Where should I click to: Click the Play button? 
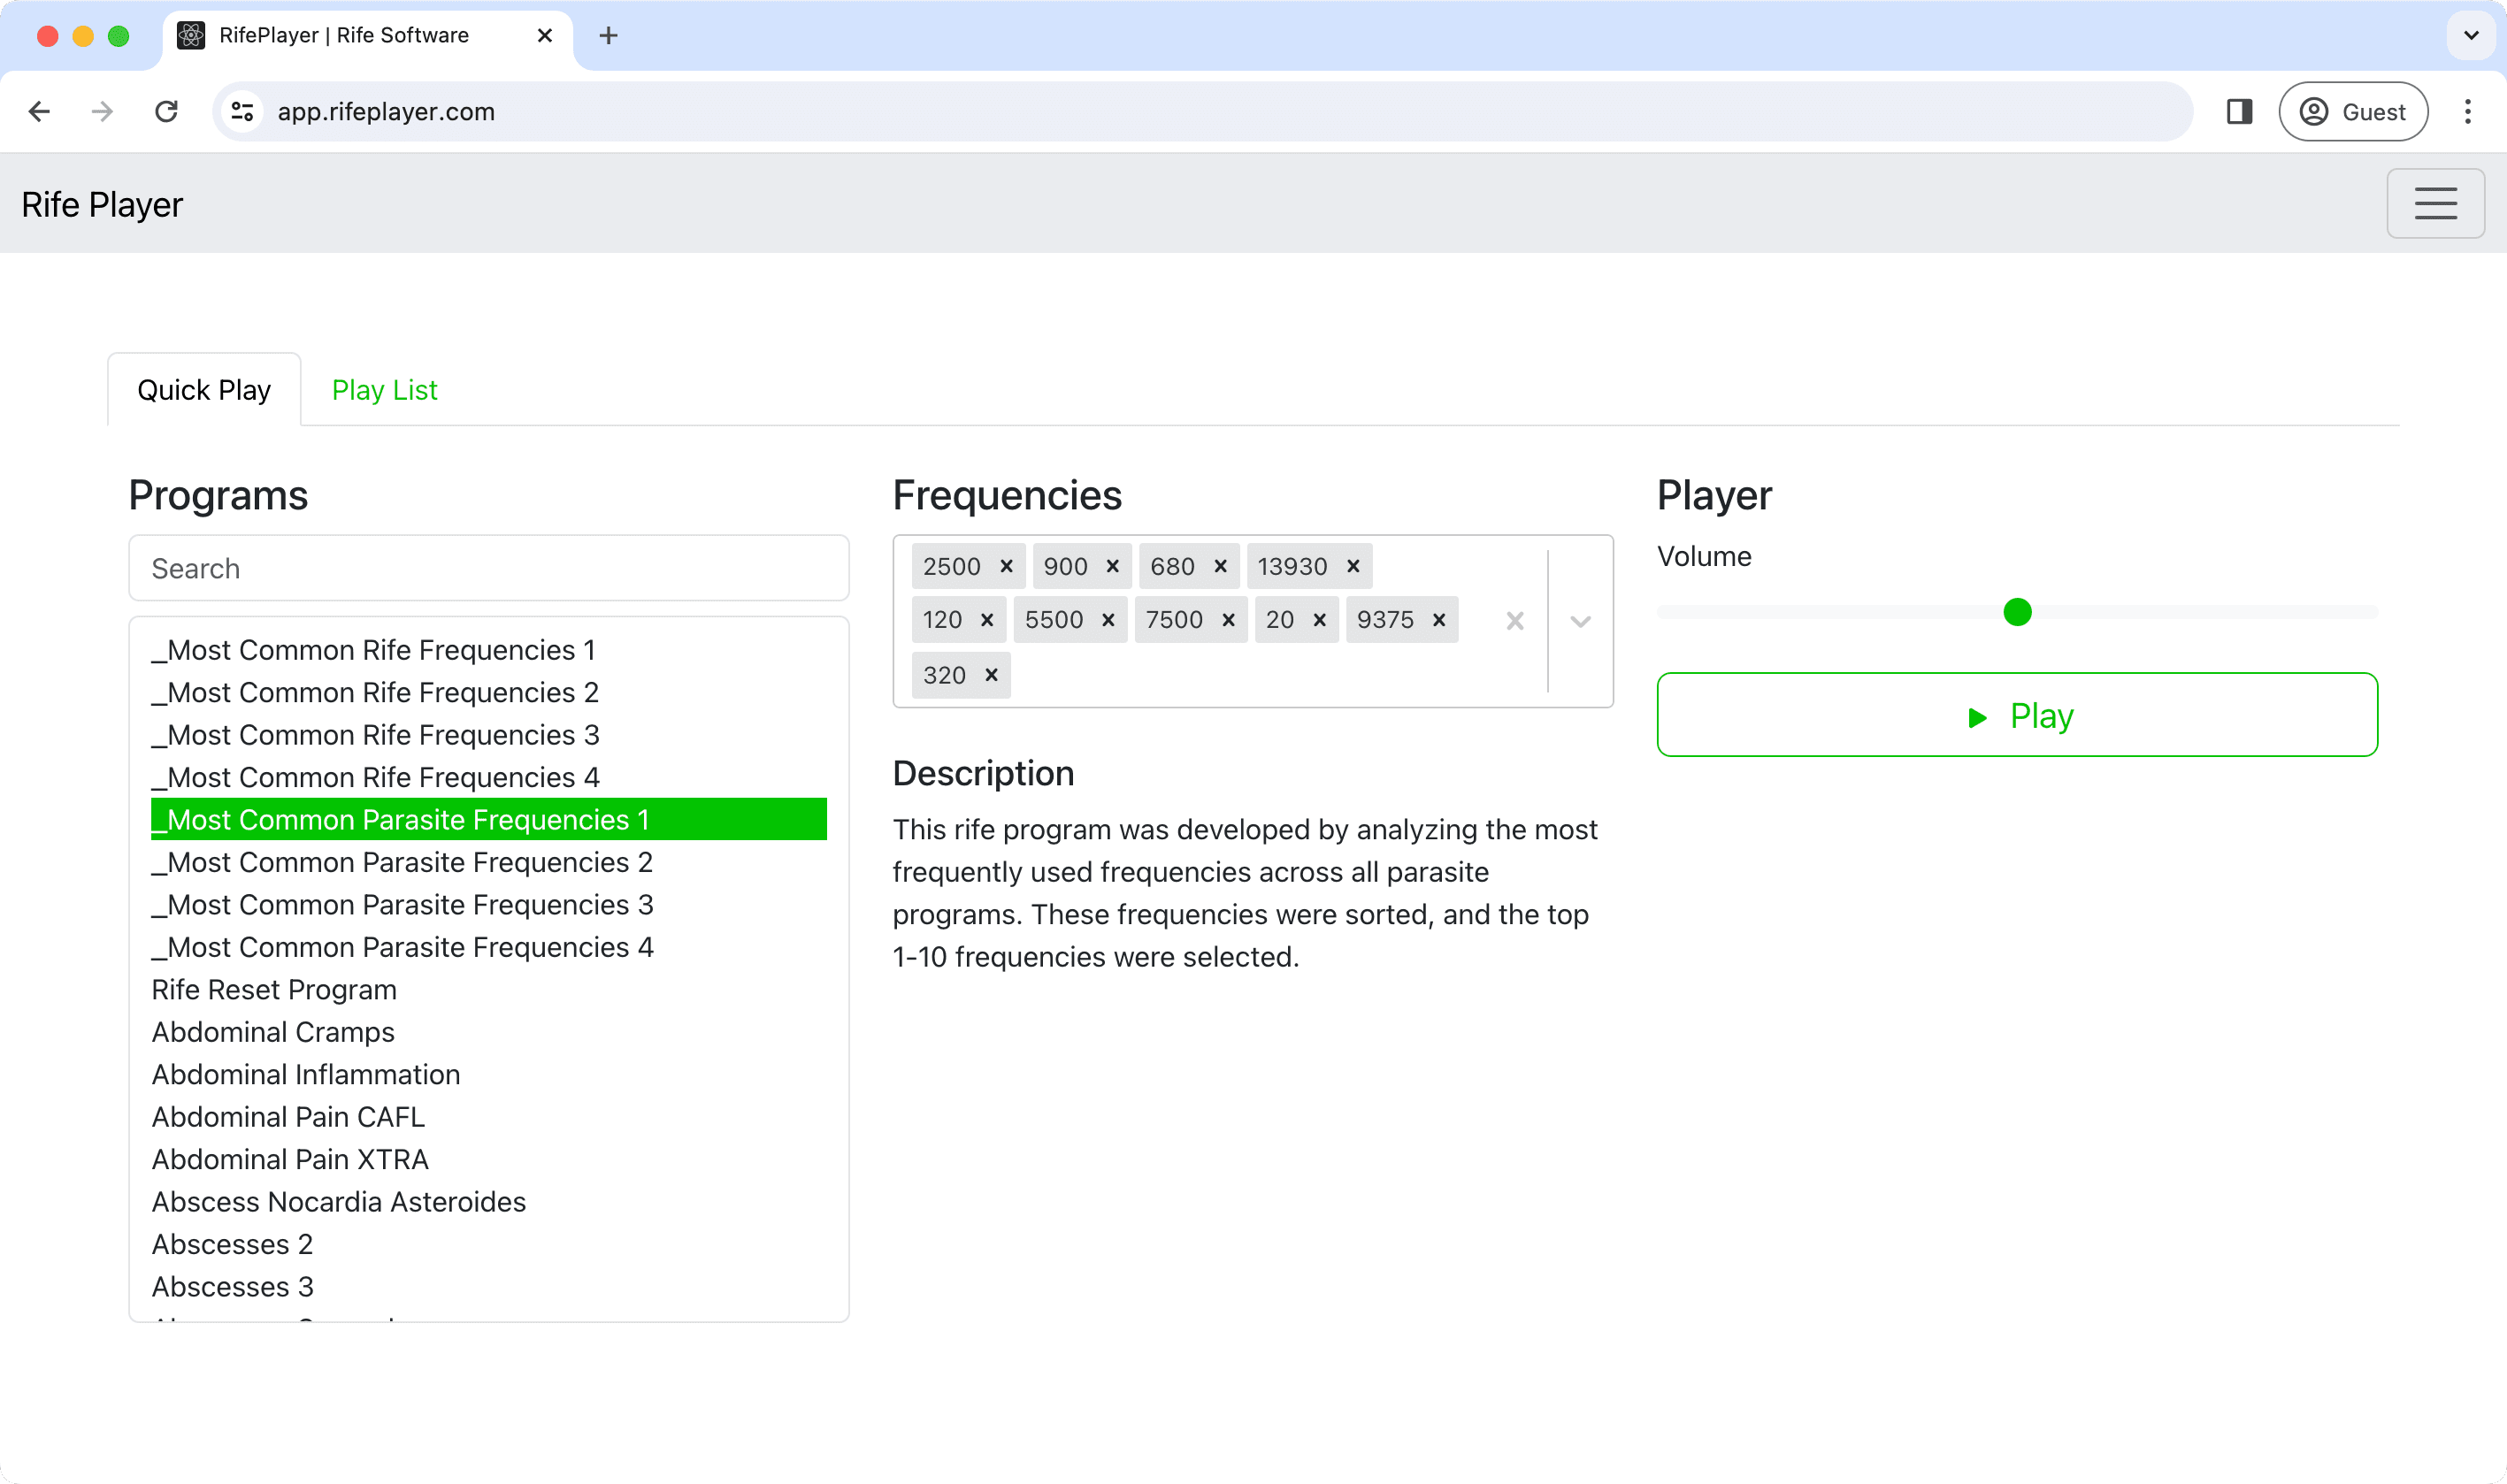point(2017,715)
